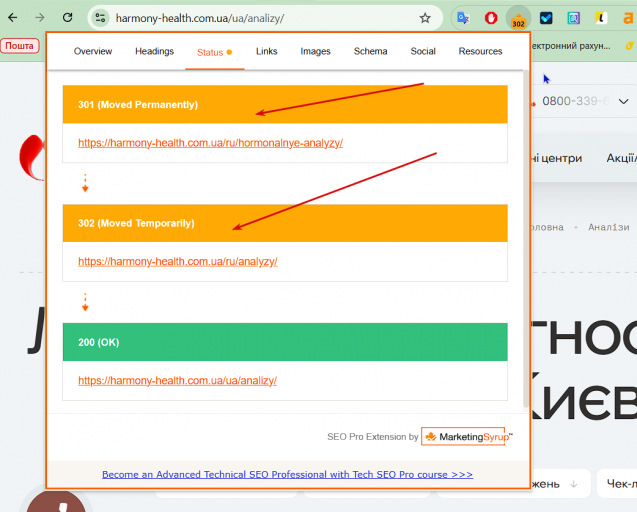Bookmark this page with the star icon
Image resolution: width=637 pixels, height=512 pixels.
pyautogui.click(x=425, y=18)
